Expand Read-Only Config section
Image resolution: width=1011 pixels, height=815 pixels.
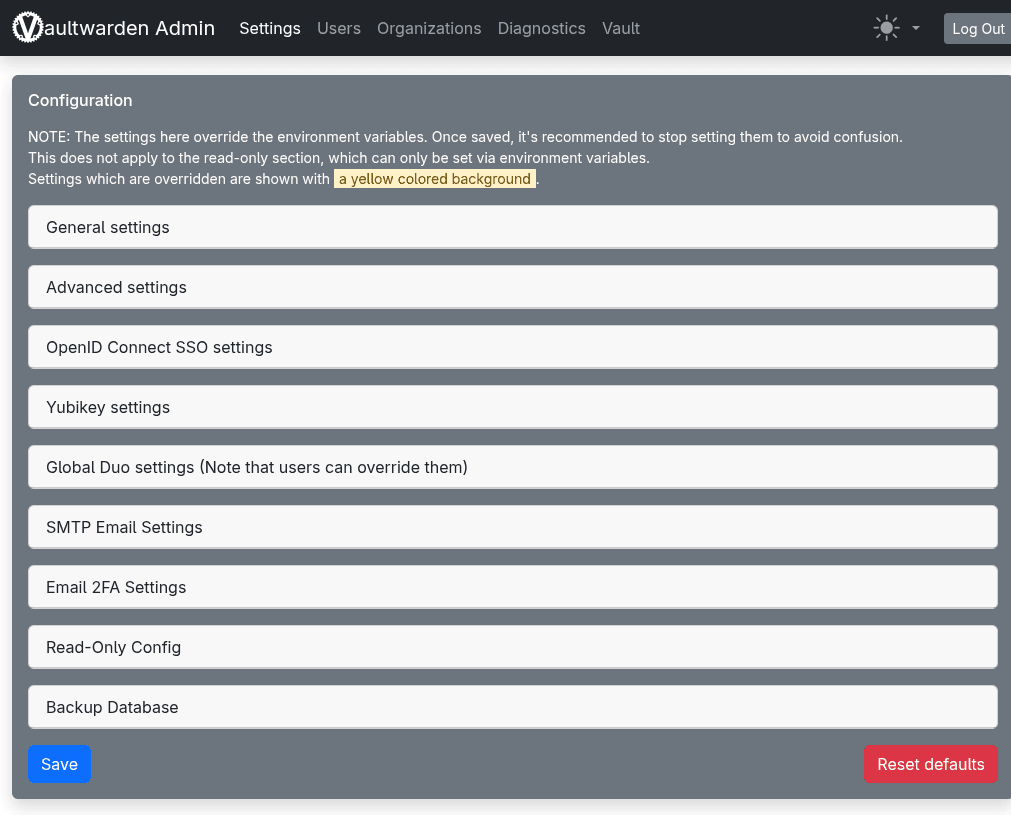pyautogui.click(x=513, y=647)
